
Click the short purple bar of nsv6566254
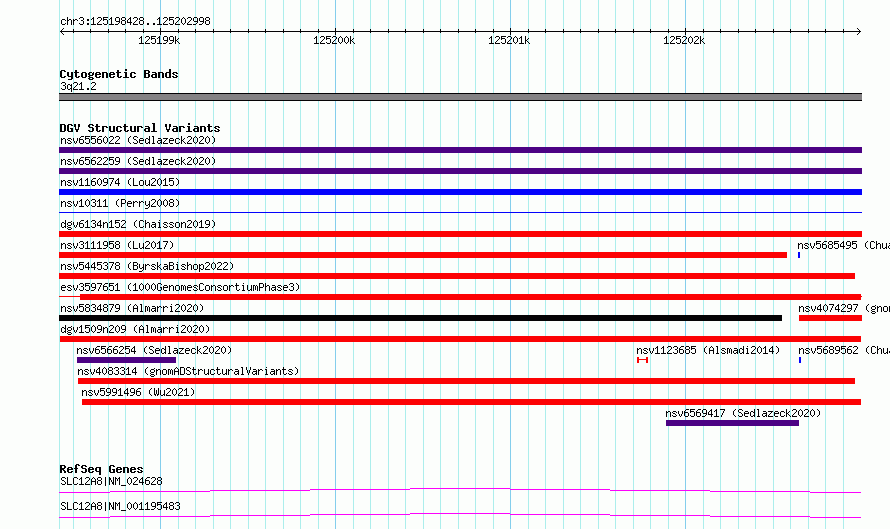point(127,360)
